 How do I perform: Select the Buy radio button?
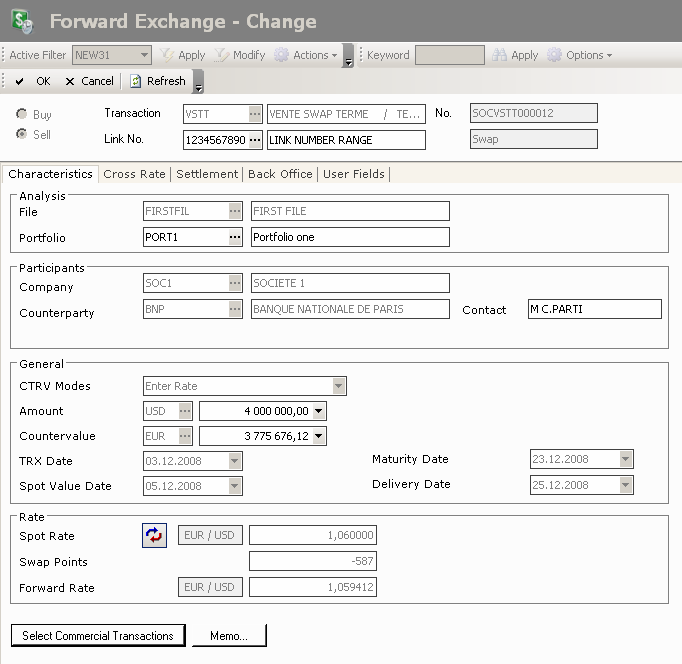(x=21, y=115)
